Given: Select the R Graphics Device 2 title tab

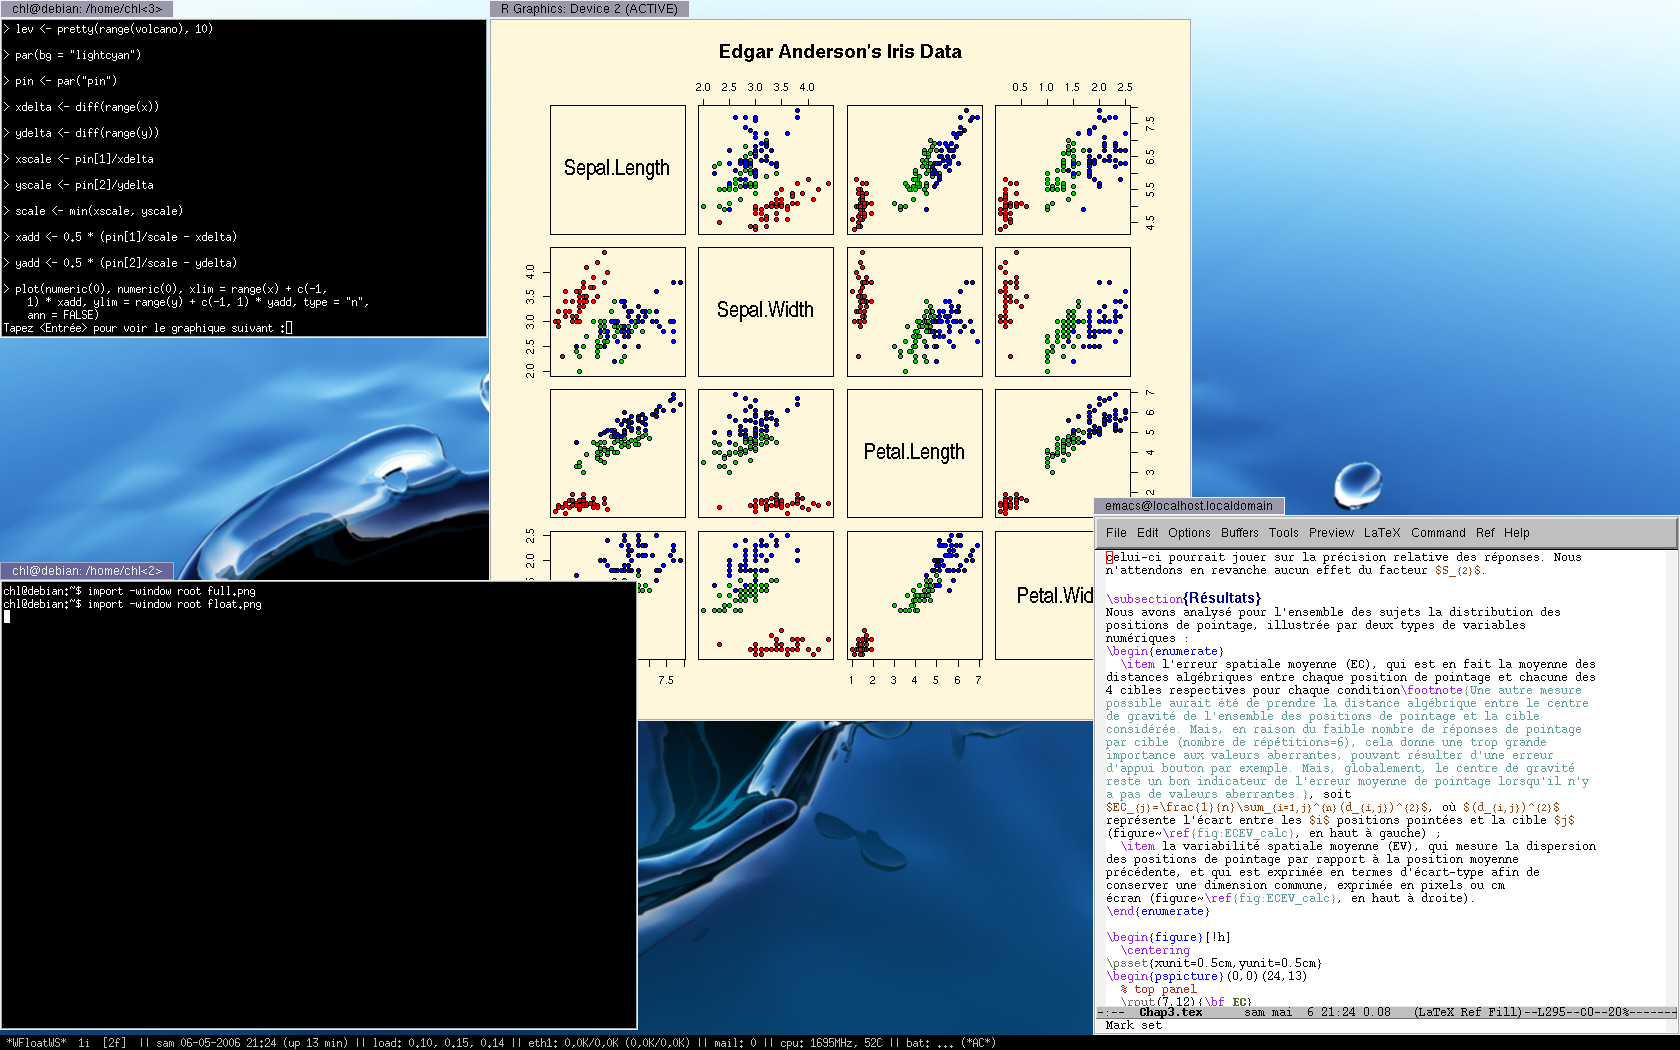Looking at the screenshot, I should (589, 9).
